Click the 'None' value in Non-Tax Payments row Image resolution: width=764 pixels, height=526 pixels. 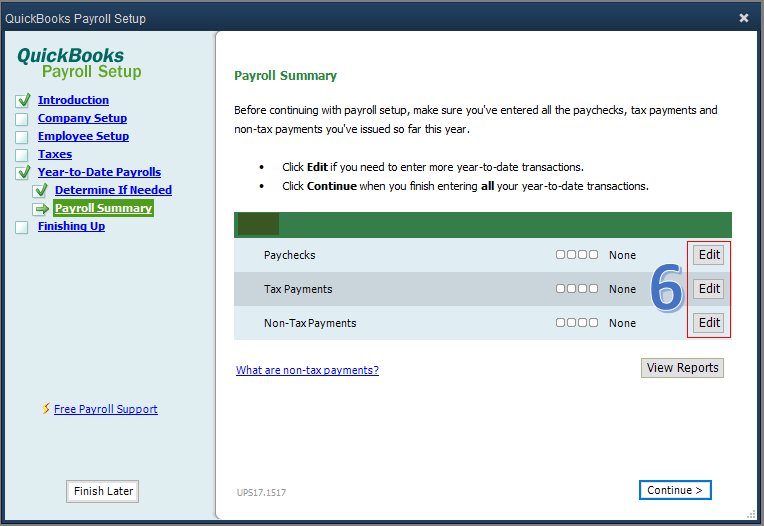(622, 323)
